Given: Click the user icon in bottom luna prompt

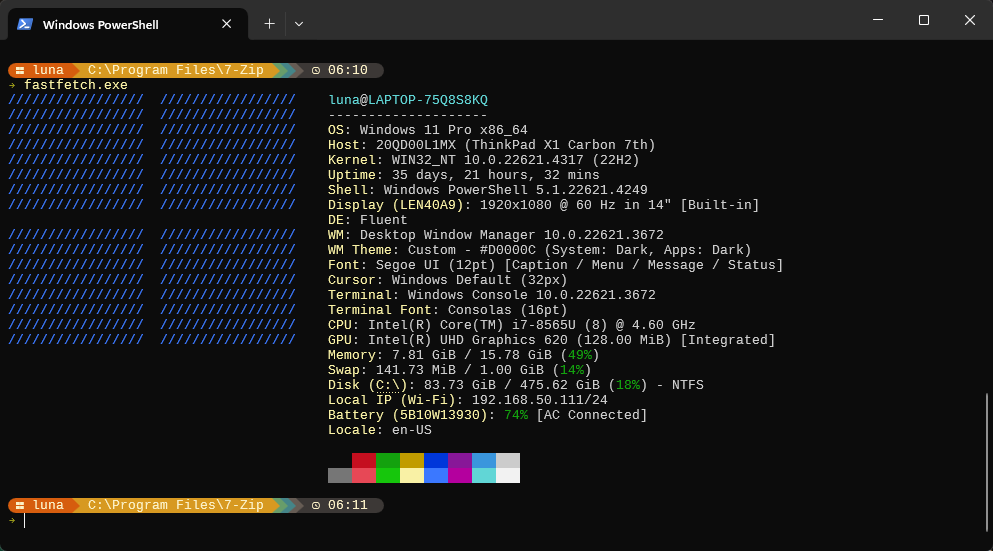Looking at the screenshot, I should click(20, 505).
